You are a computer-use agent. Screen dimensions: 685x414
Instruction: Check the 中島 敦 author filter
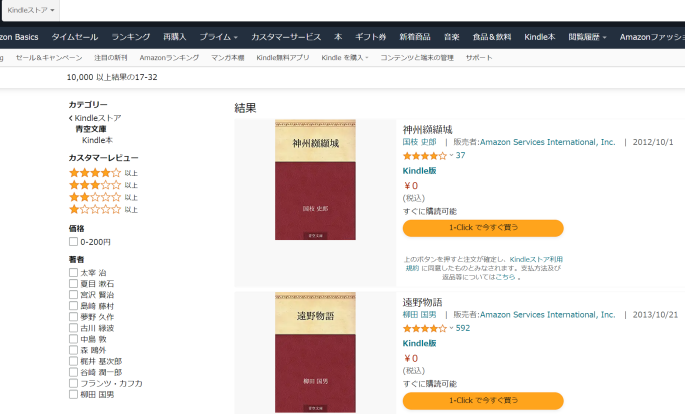(x=73, y=339)
